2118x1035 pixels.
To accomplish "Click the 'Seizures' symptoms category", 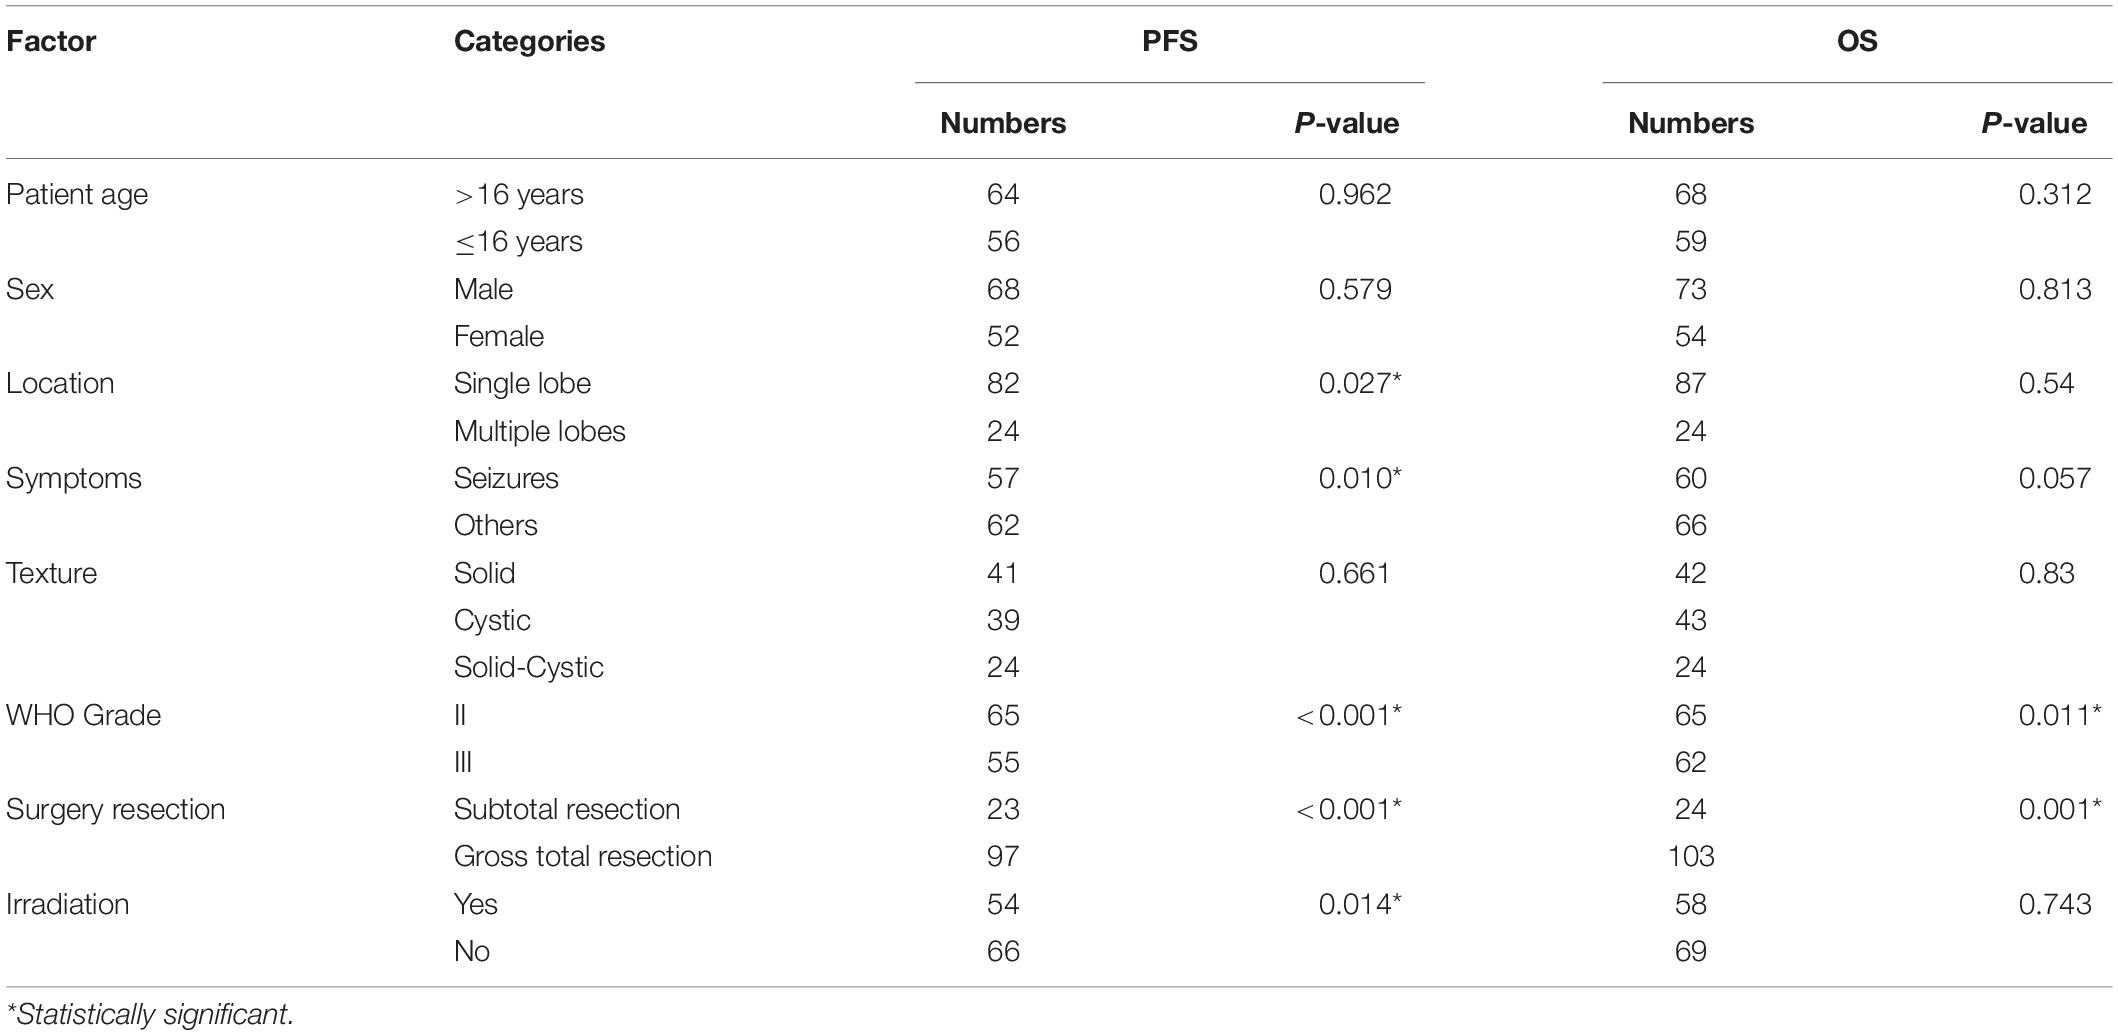I will [x=505, y=478].
